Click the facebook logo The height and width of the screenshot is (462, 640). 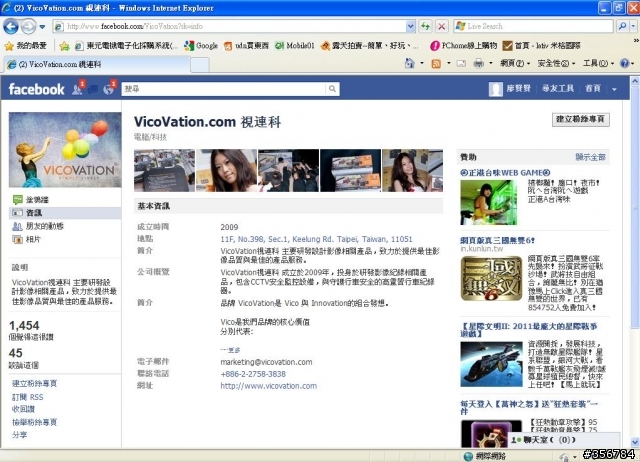[x=36, y=89]
